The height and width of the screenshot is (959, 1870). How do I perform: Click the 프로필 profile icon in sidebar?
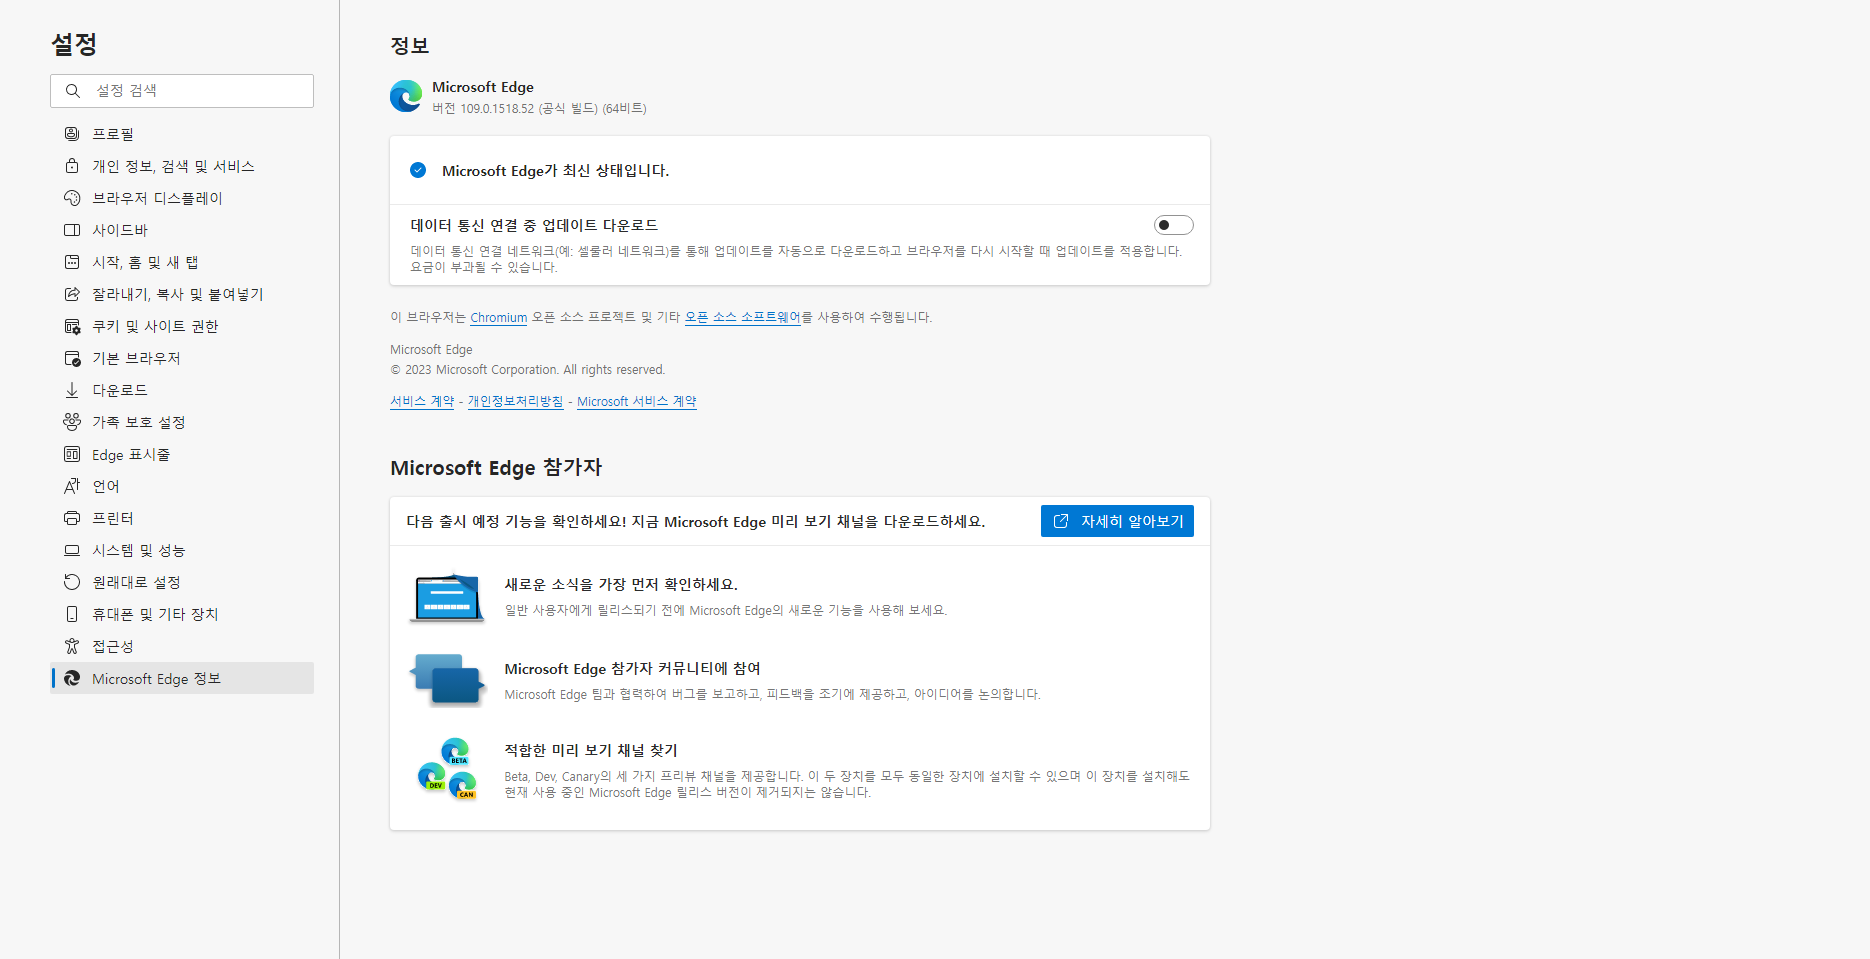tap(72, 134)
